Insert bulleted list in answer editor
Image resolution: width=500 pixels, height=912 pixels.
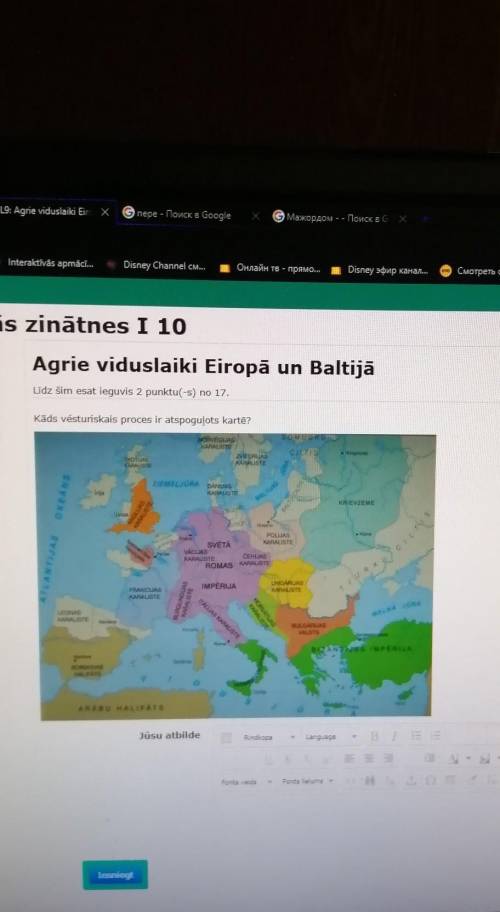416,736
